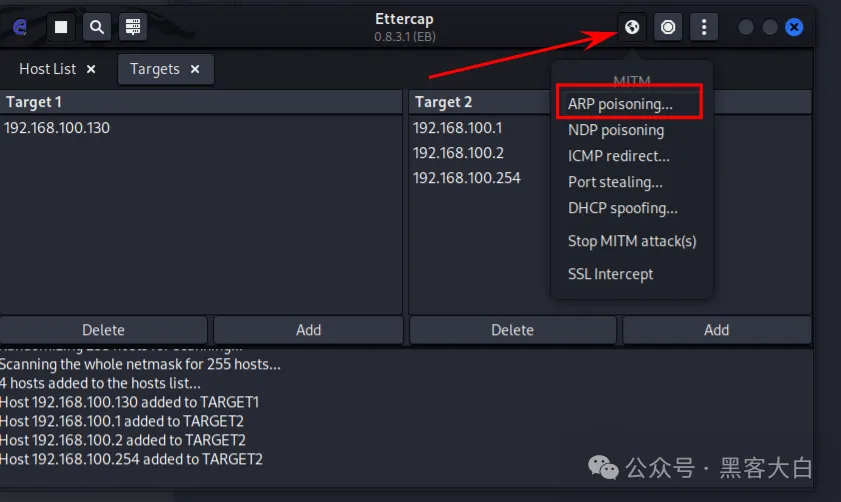The height and width of the screenshot is (502, 841).
Task: Close the Host List tab
Action: (x=91, y=69)
